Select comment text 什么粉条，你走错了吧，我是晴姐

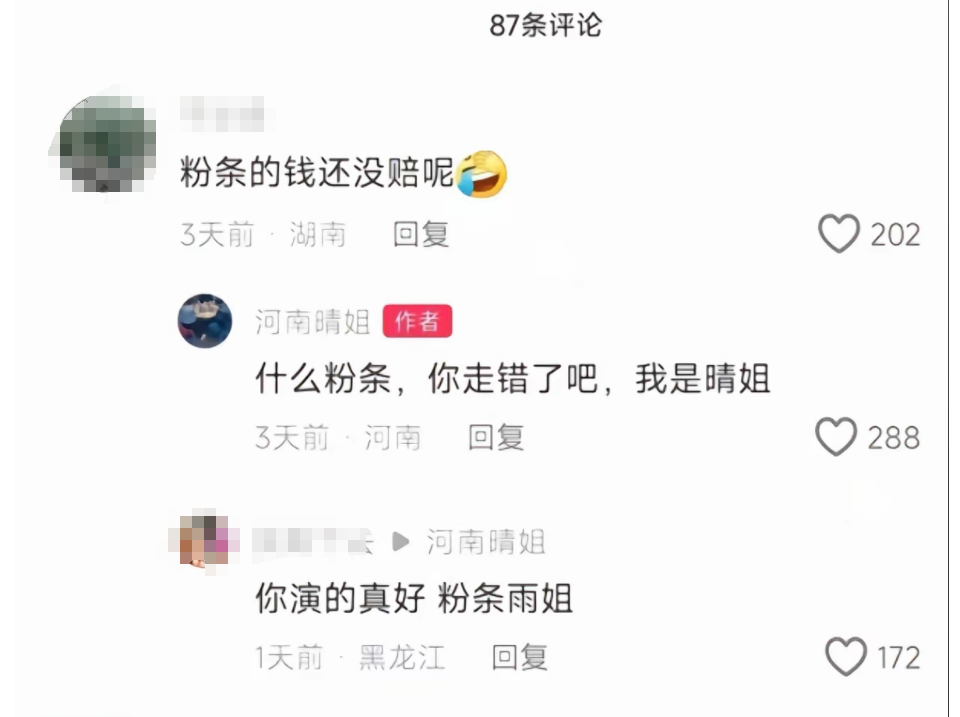(512, 378)
